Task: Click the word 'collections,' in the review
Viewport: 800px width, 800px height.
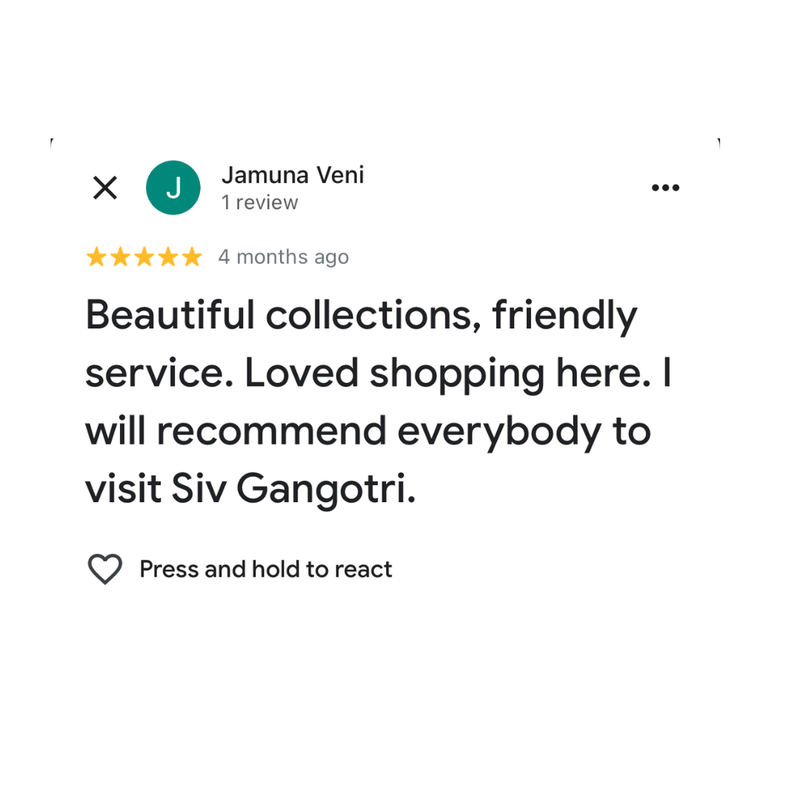Action: point(373,315)
